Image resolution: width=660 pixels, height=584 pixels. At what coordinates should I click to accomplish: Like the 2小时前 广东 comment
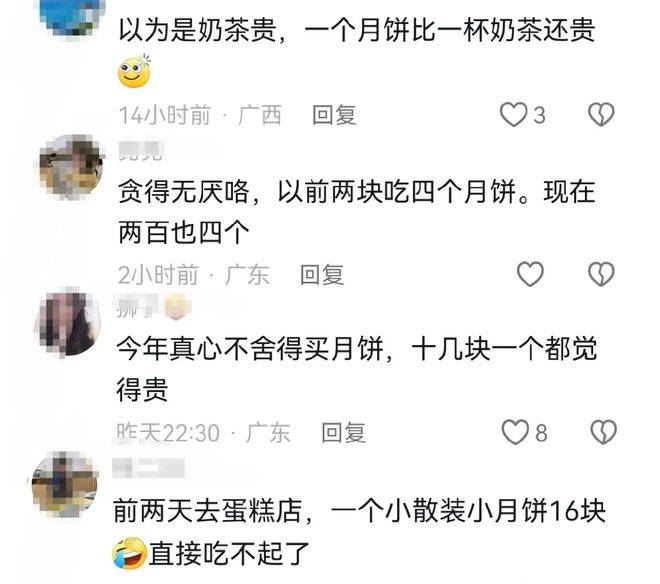[x=530, y=274]
